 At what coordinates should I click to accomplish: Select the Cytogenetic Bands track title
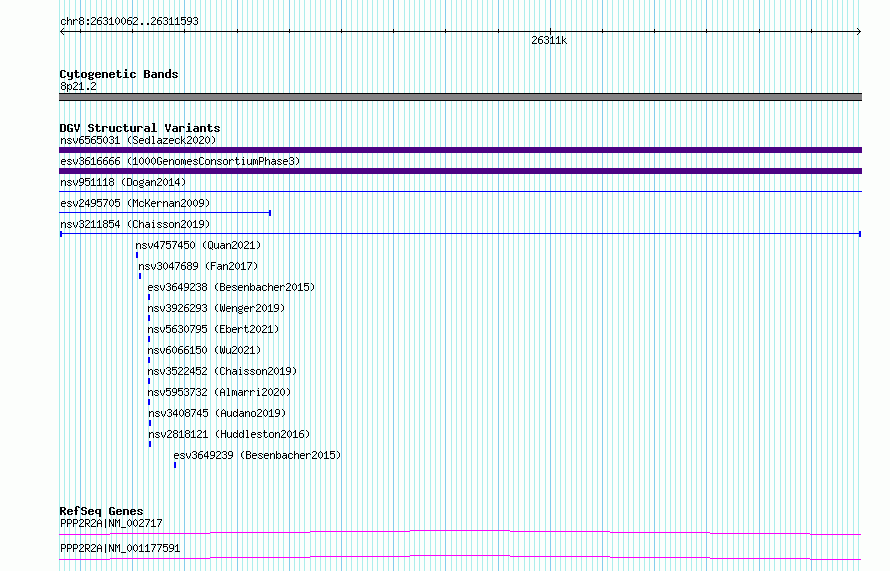[119, 74]
